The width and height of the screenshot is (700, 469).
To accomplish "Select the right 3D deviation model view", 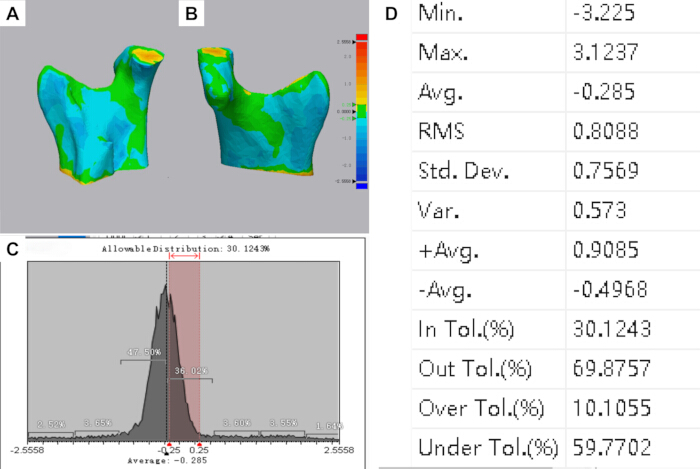I will coord(264,111).
